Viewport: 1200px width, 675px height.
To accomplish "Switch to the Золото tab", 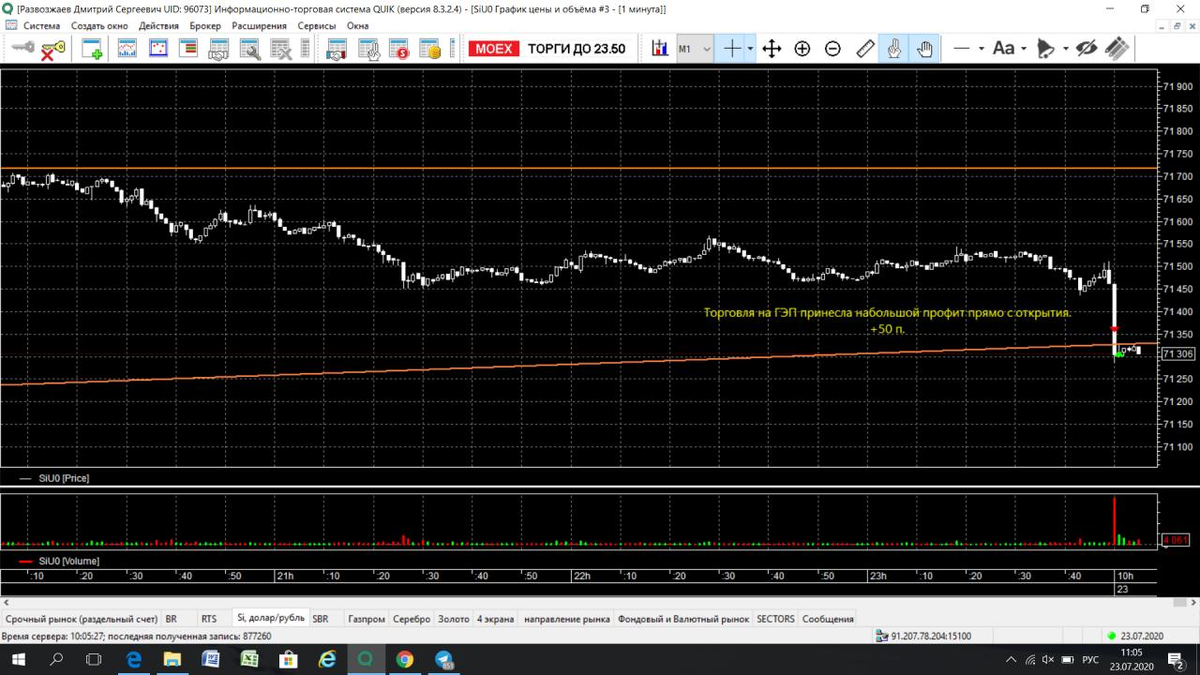I will pos(454,619).
